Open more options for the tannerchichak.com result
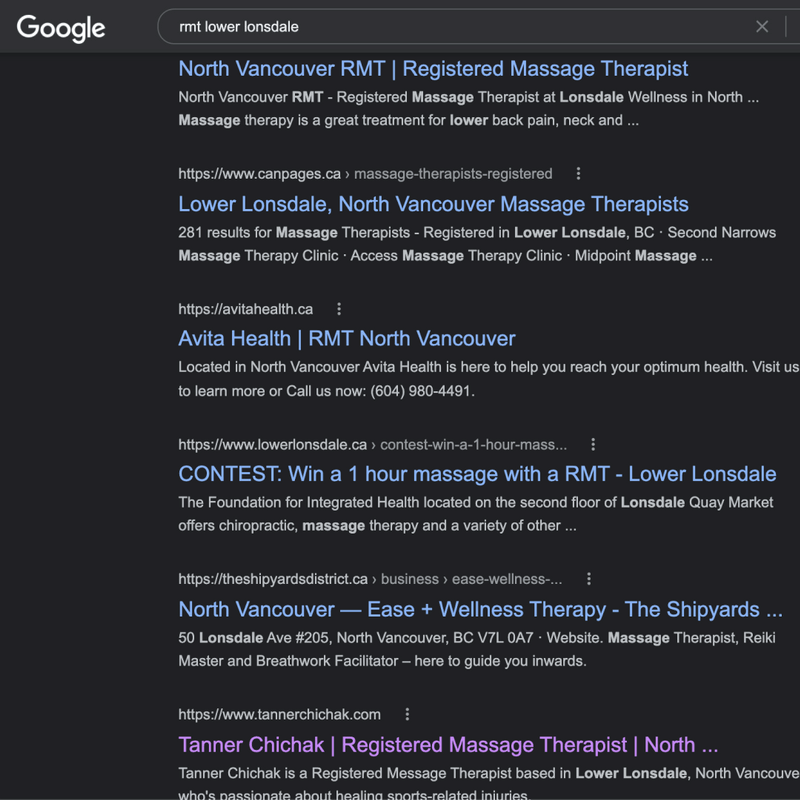The image size is (800, 800). click(x=407, y=714)
